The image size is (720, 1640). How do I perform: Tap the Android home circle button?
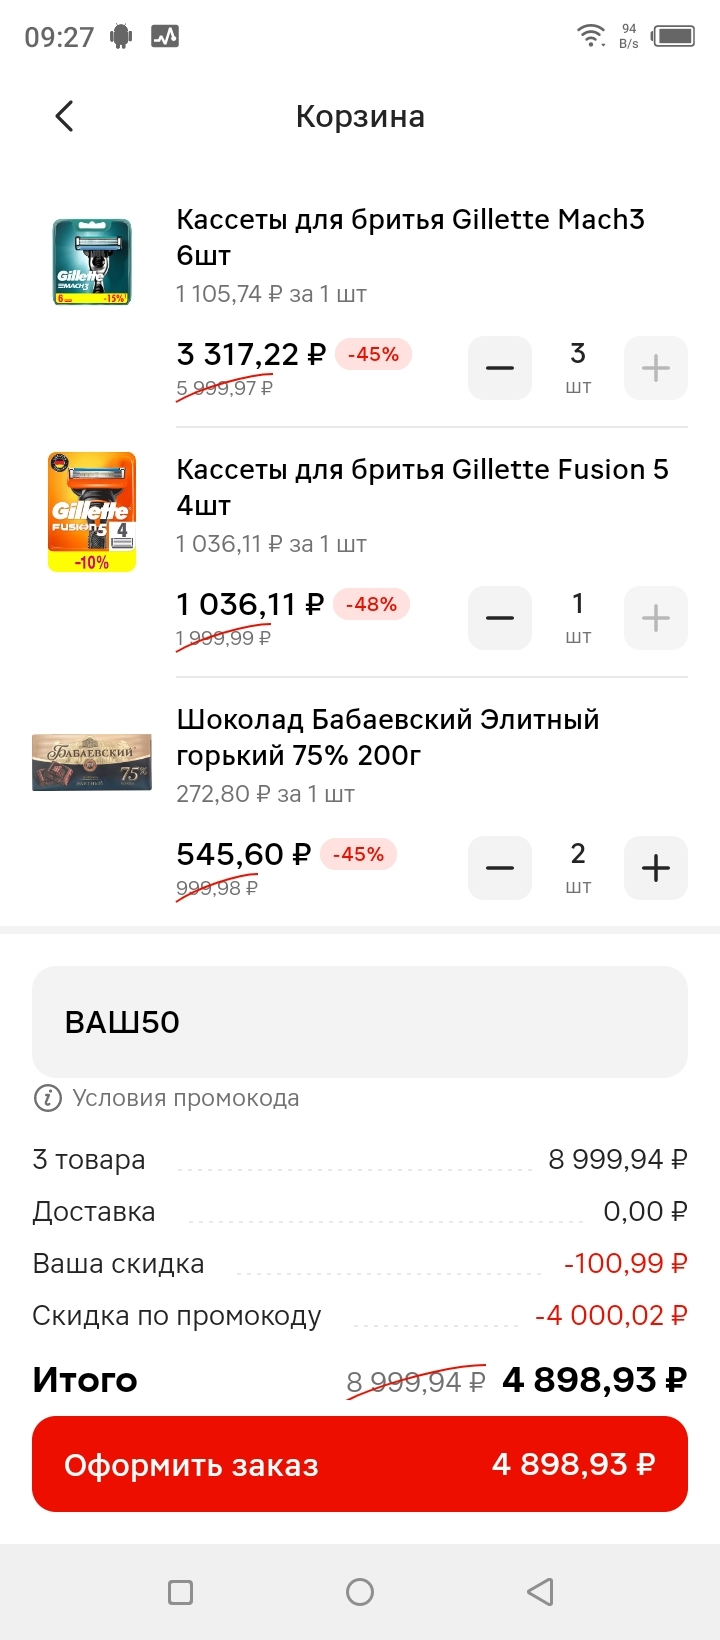tap(360, 1592)
